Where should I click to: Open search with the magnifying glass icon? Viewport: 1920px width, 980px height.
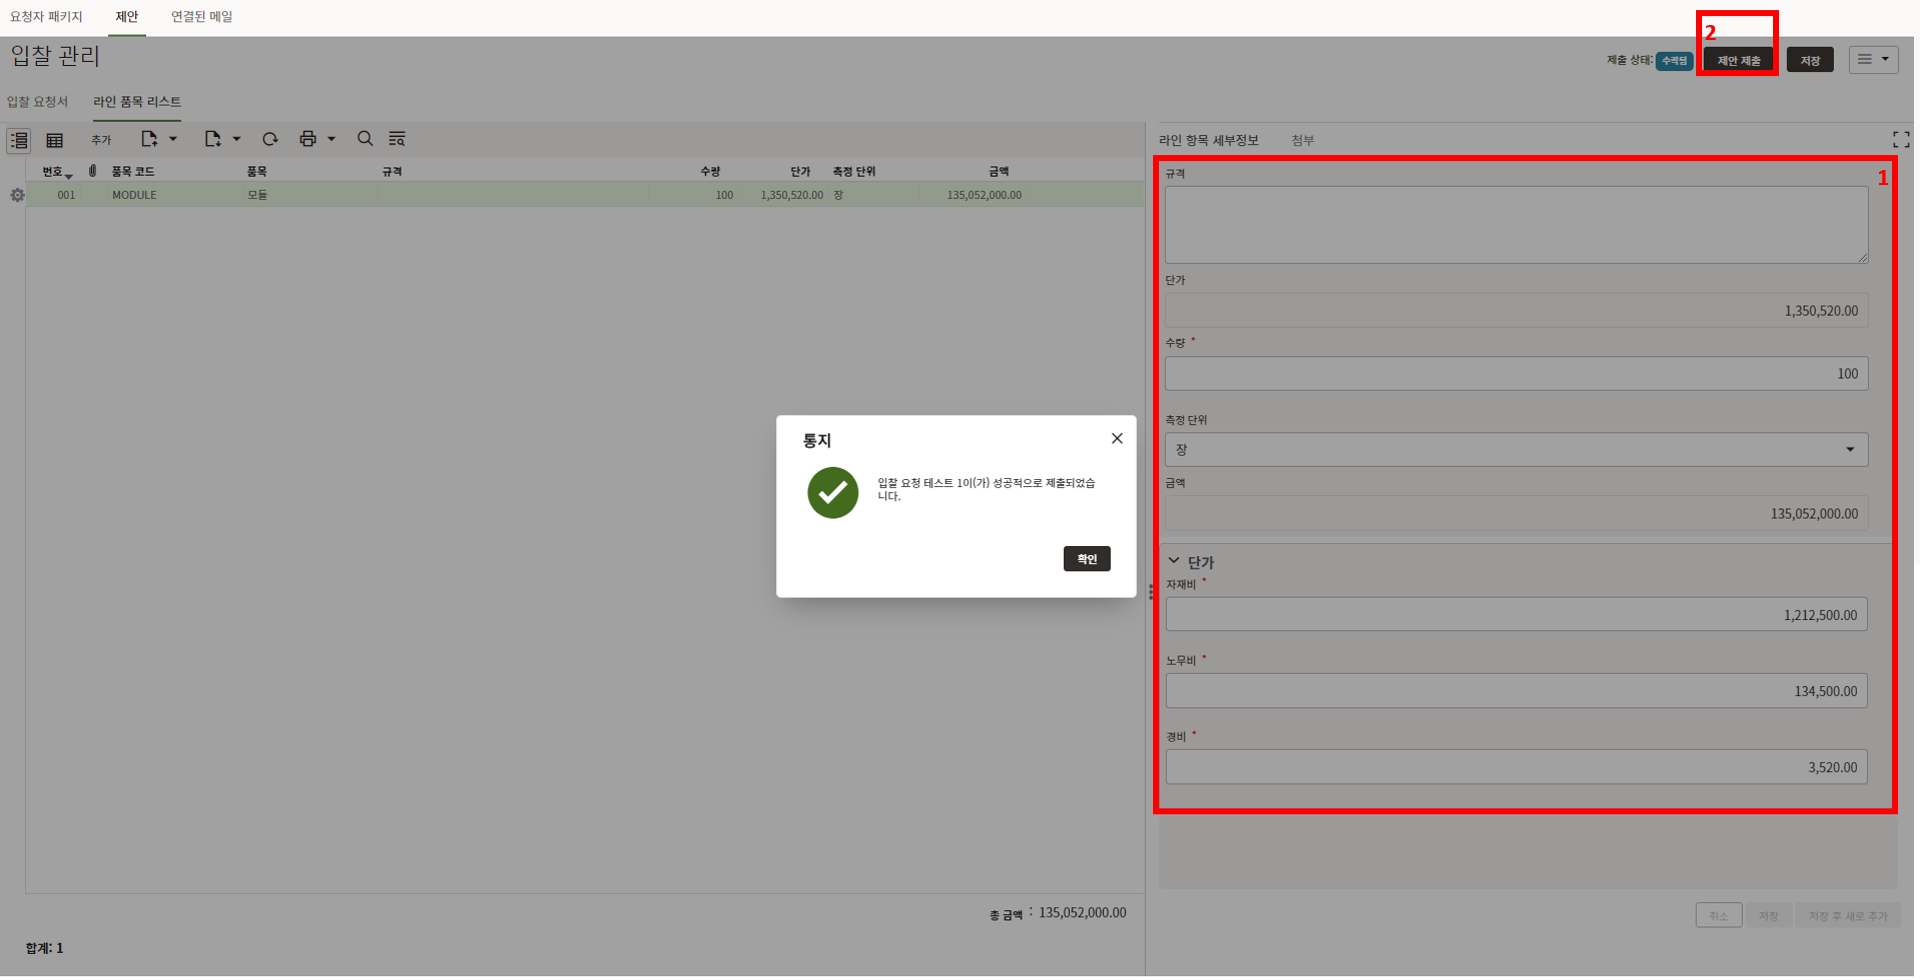coord(365,139)
